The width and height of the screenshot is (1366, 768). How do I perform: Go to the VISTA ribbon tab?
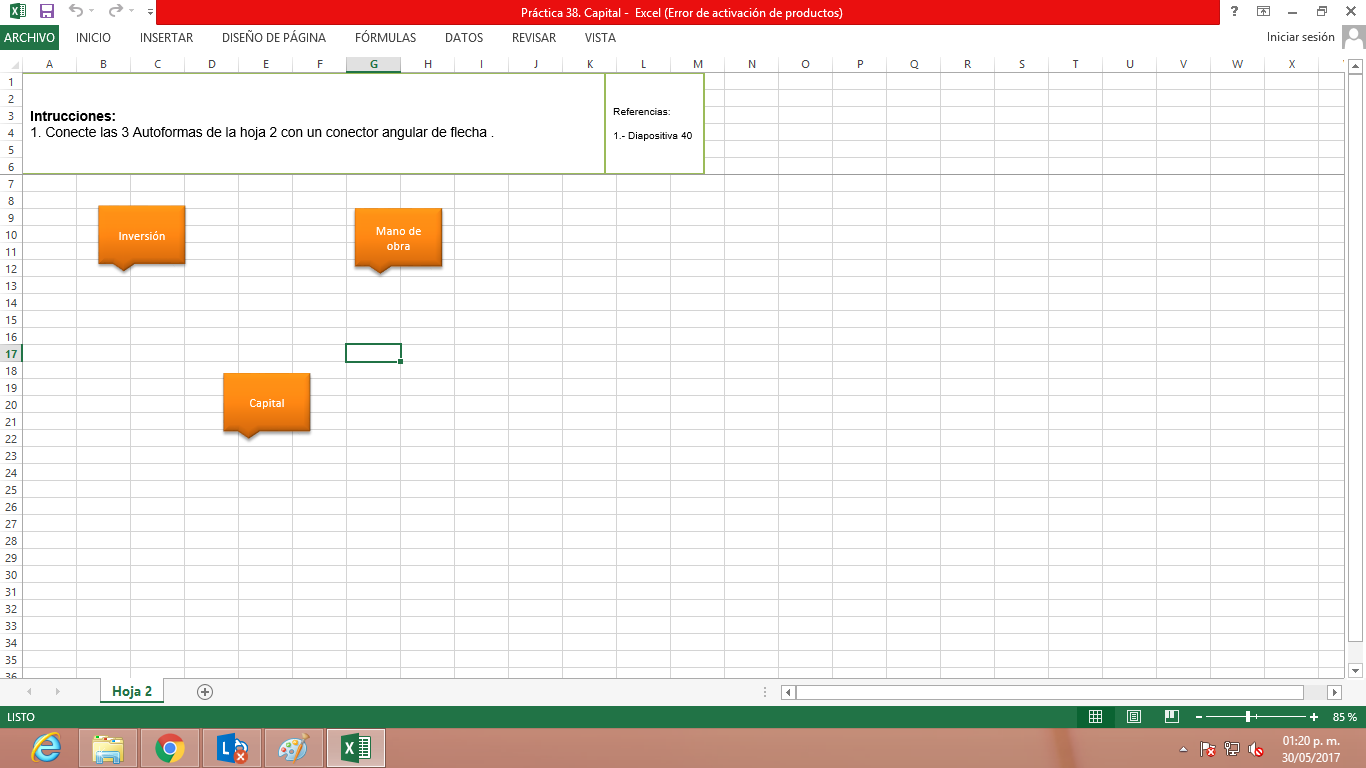[600, 37]
